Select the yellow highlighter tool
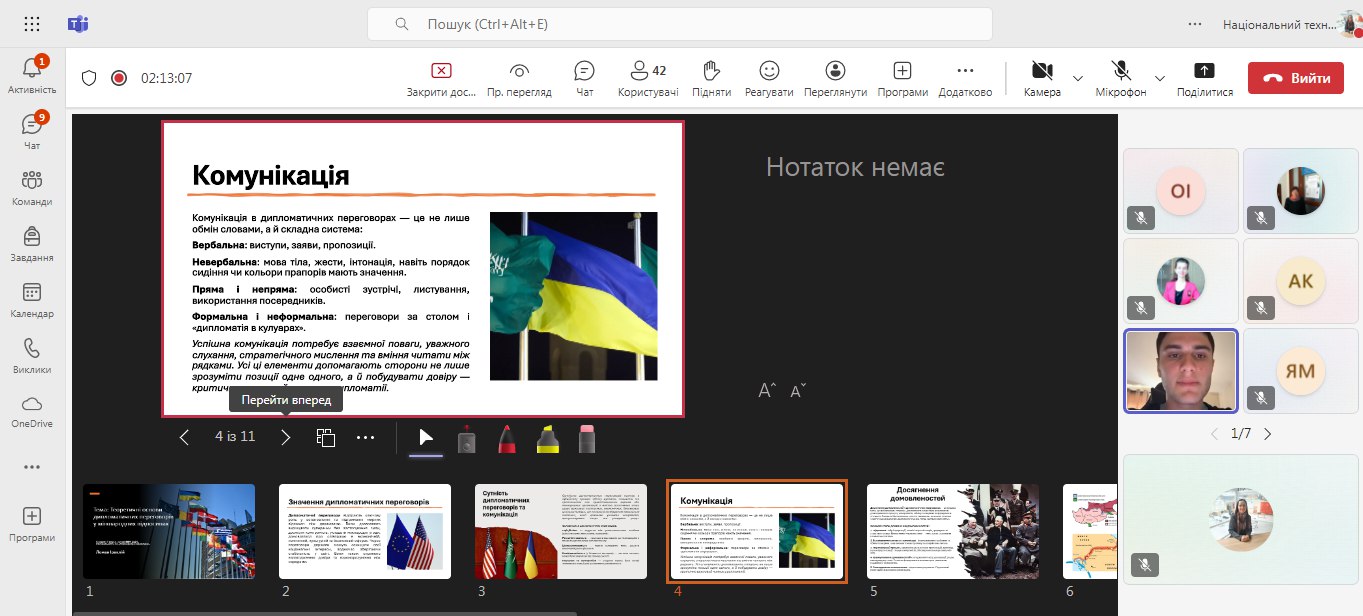 pyautogui.click(x=547, y=438)
